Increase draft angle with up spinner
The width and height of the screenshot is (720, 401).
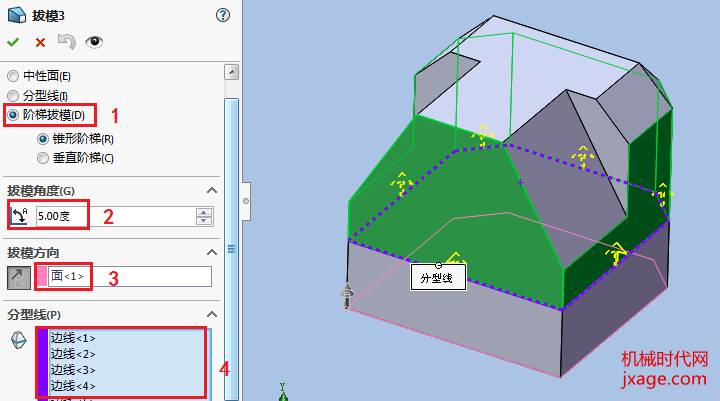click(x=204, y=212)
